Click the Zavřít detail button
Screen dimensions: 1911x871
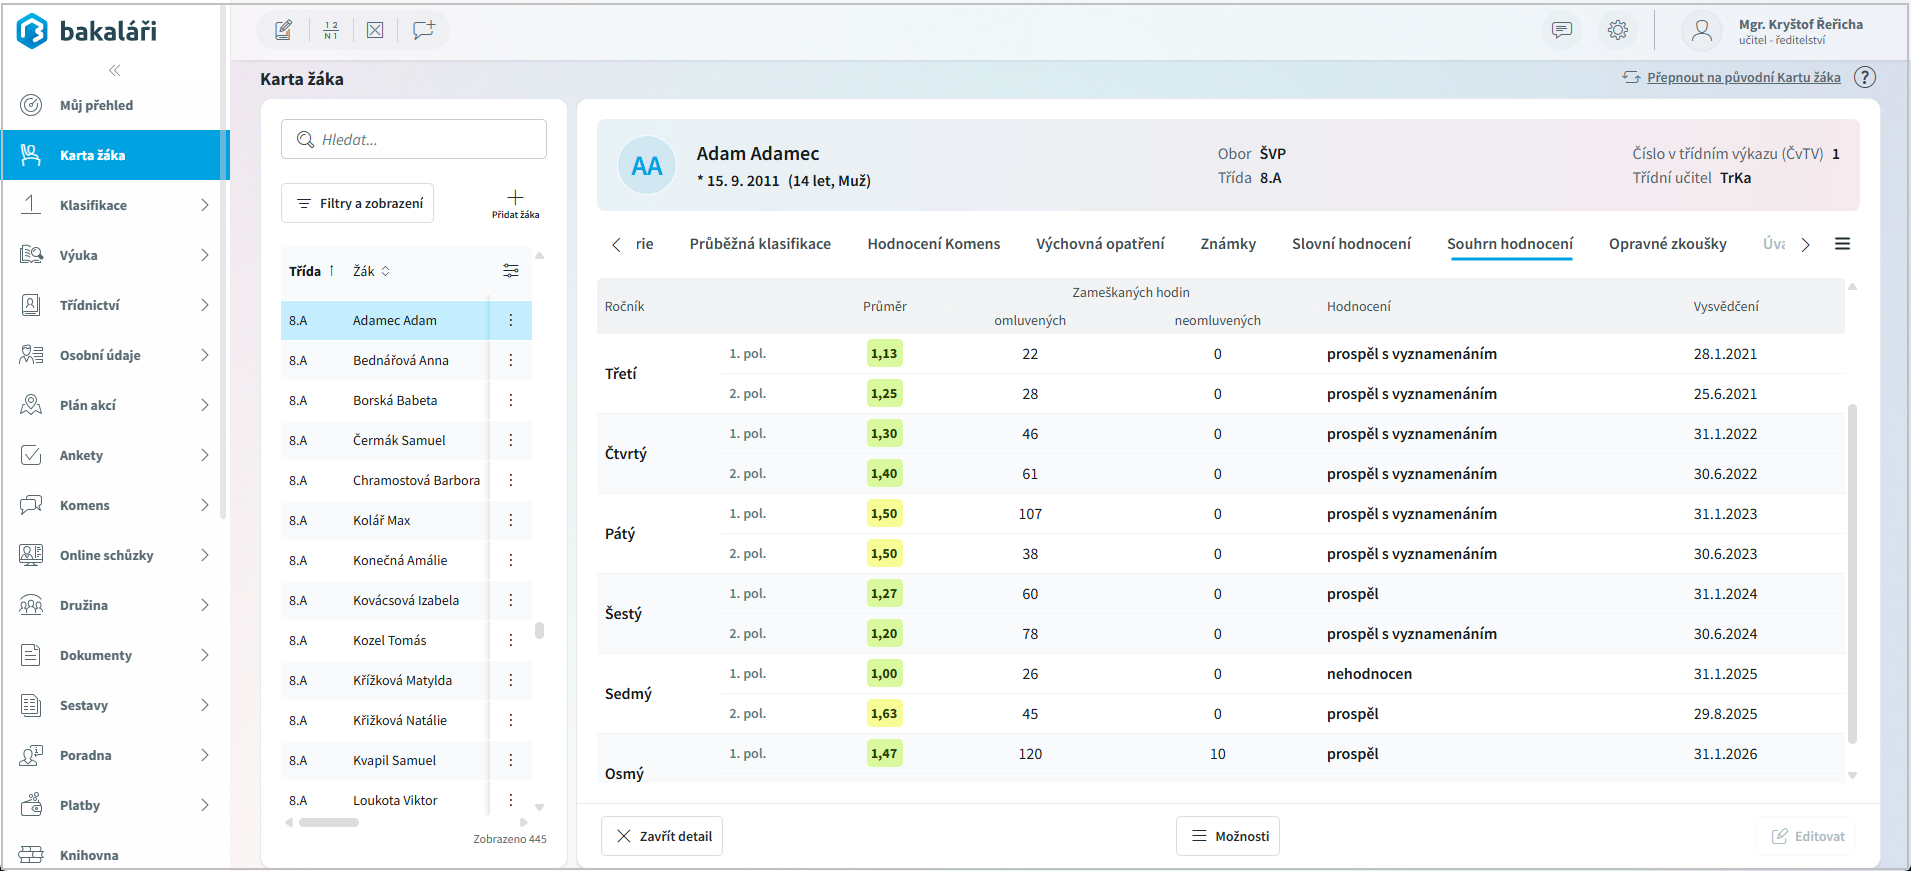[662, 836]
